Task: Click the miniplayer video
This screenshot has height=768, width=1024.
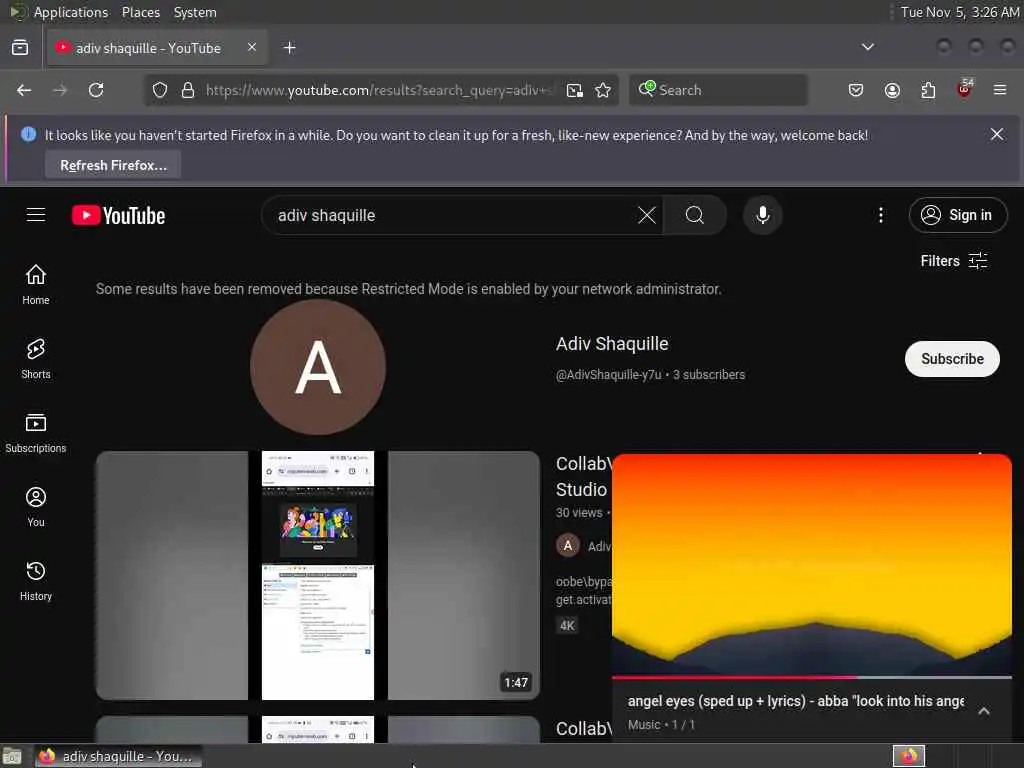Action: [x=811, y=565]
